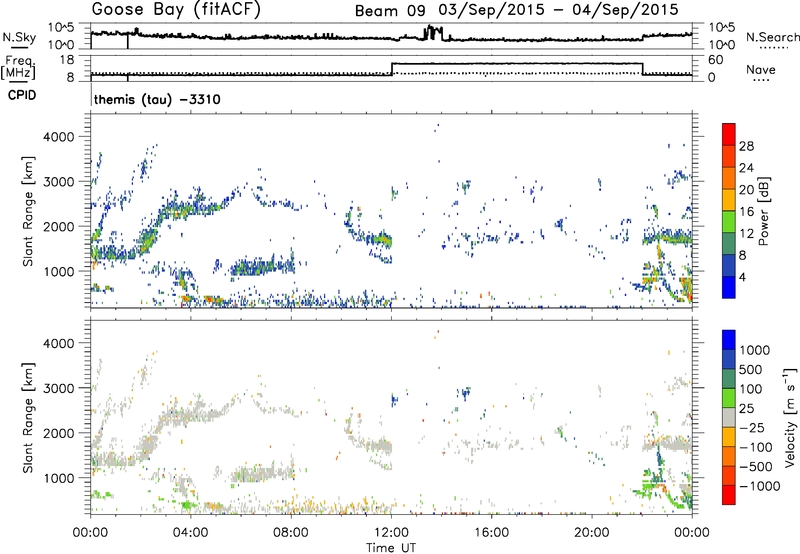
Task: Click 'Slant Range [km]' label of velocity panel
Action: (28, 417)
